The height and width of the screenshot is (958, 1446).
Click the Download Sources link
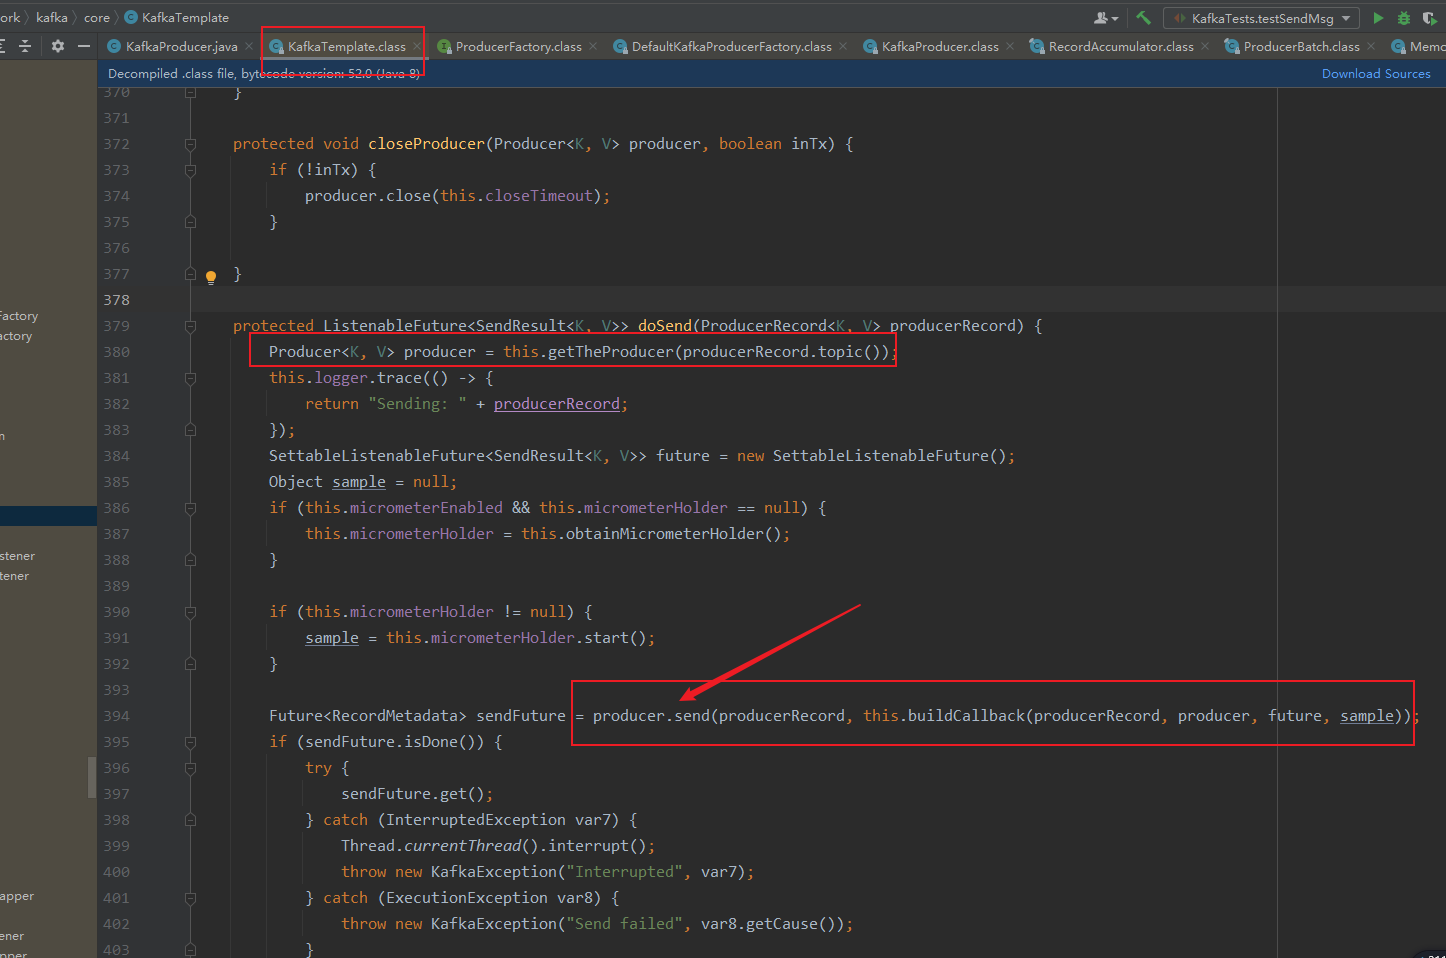pos(1376,74)
